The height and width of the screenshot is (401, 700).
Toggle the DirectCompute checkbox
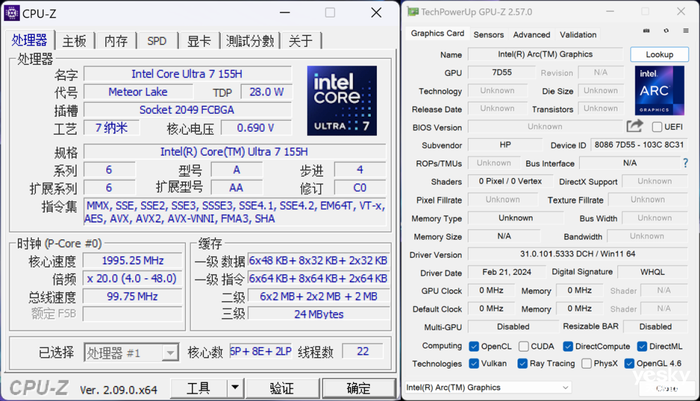coord(568,346)
